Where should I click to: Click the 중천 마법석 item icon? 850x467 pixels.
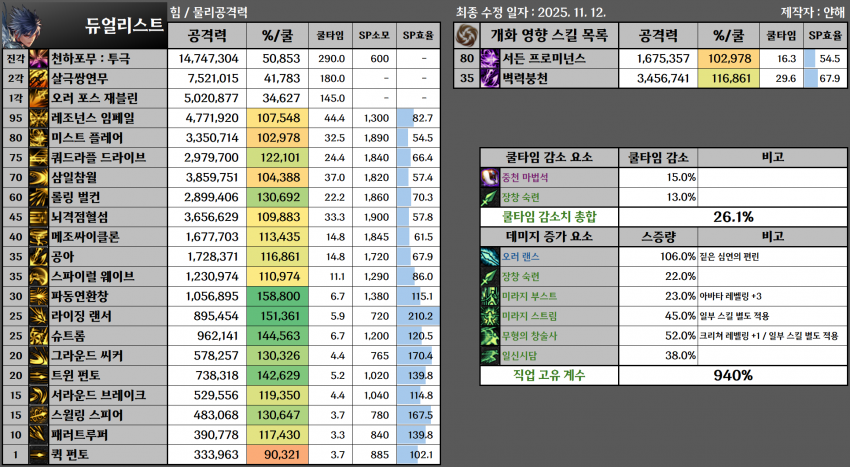click(490, 177)
